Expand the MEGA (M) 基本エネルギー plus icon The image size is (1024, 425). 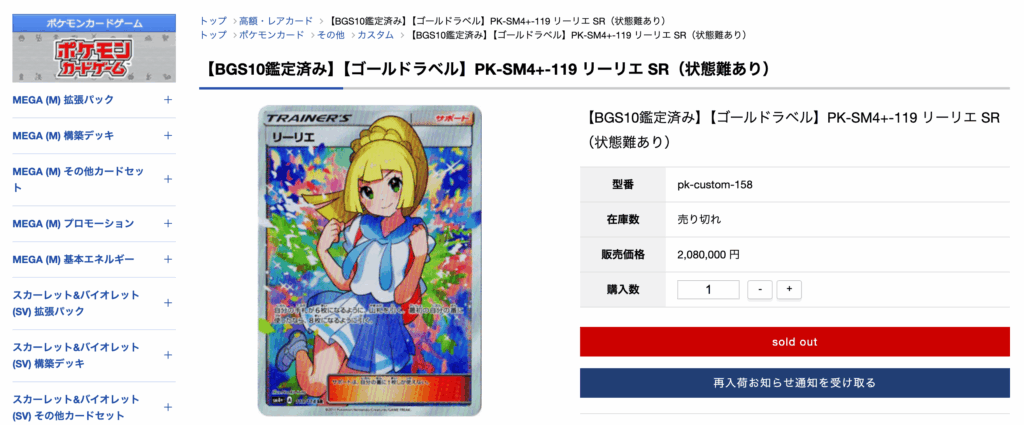point(168,260)
